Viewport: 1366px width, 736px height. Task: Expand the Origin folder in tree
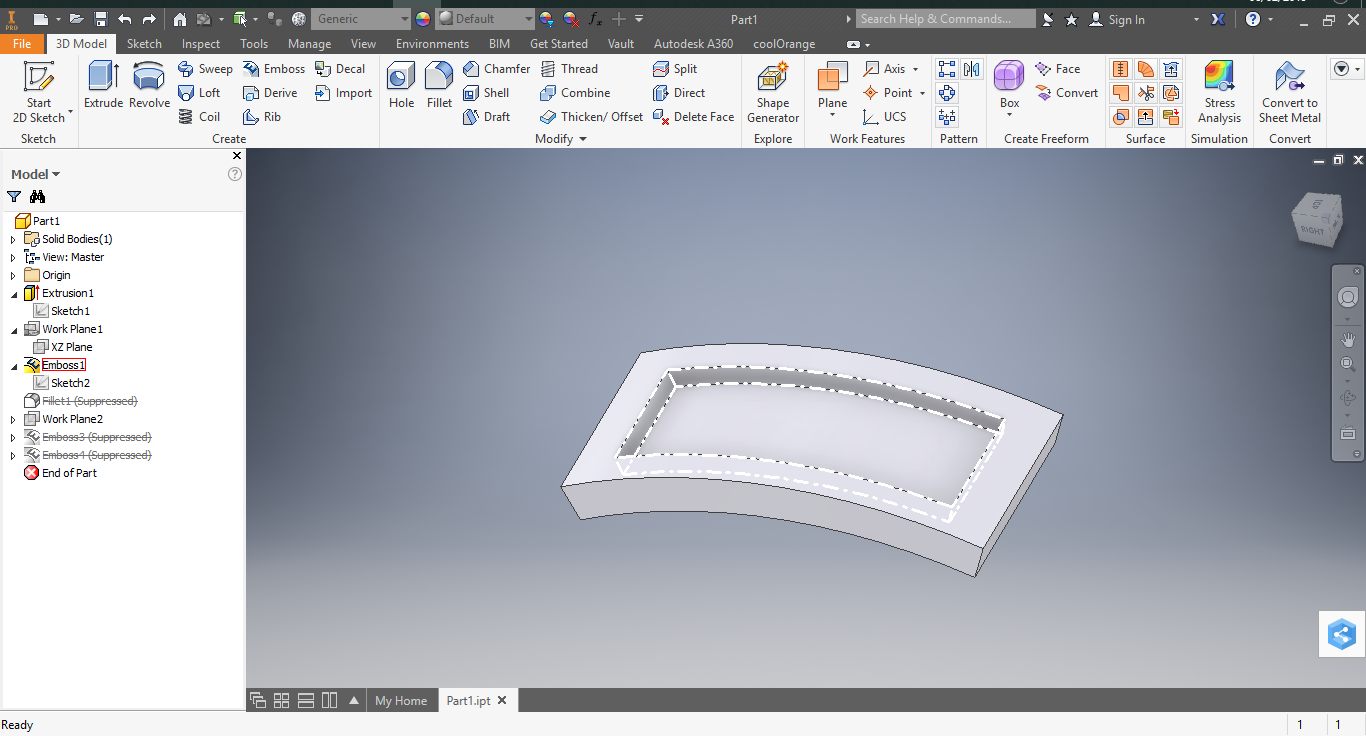pos(13,276)
